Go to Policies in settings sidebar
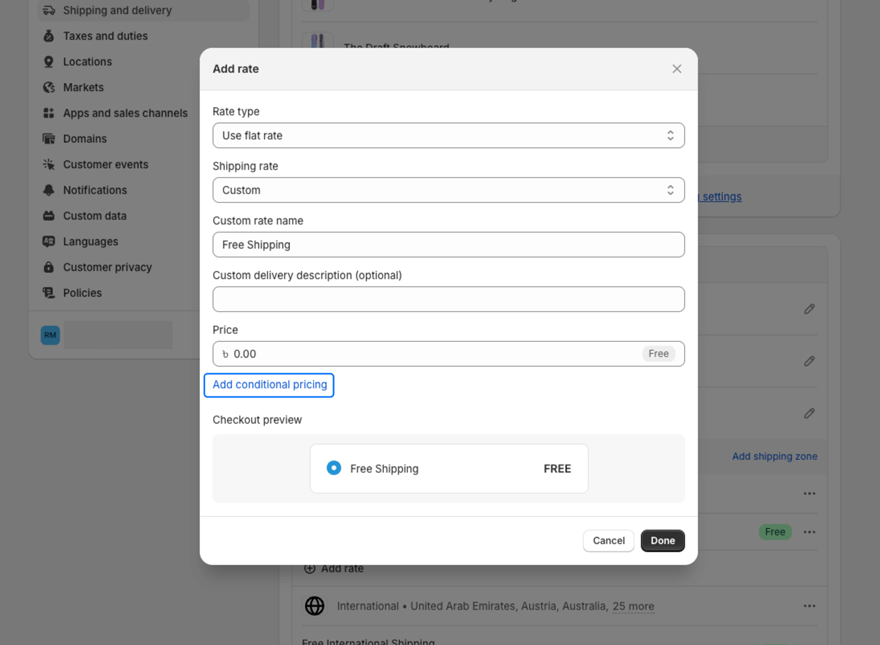Image resolution: width=880 pixels, height=645 pixels. (x=82, y=293)
